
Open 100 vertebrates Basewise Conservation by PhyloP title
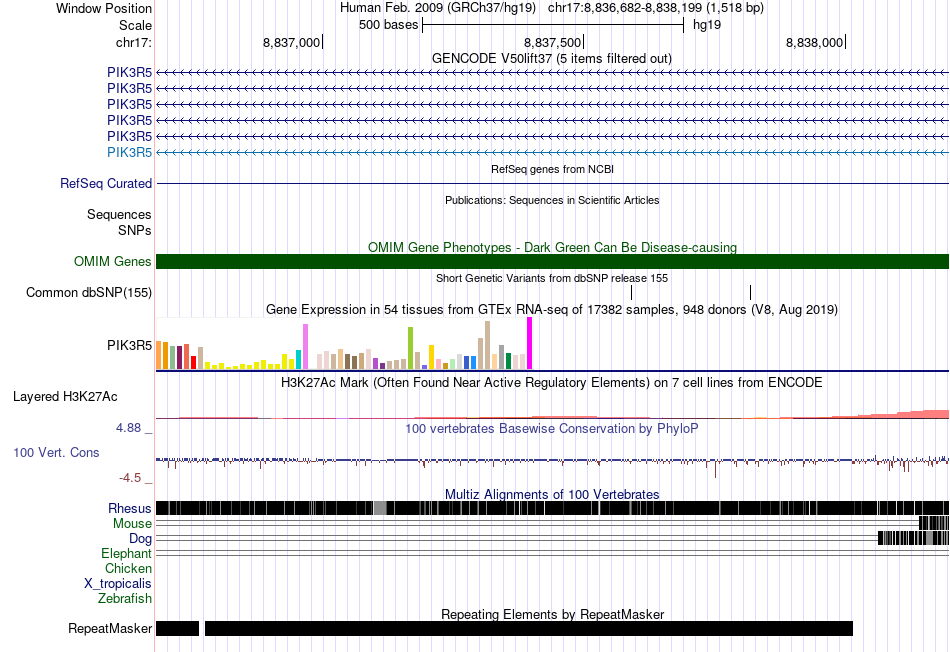552,429
